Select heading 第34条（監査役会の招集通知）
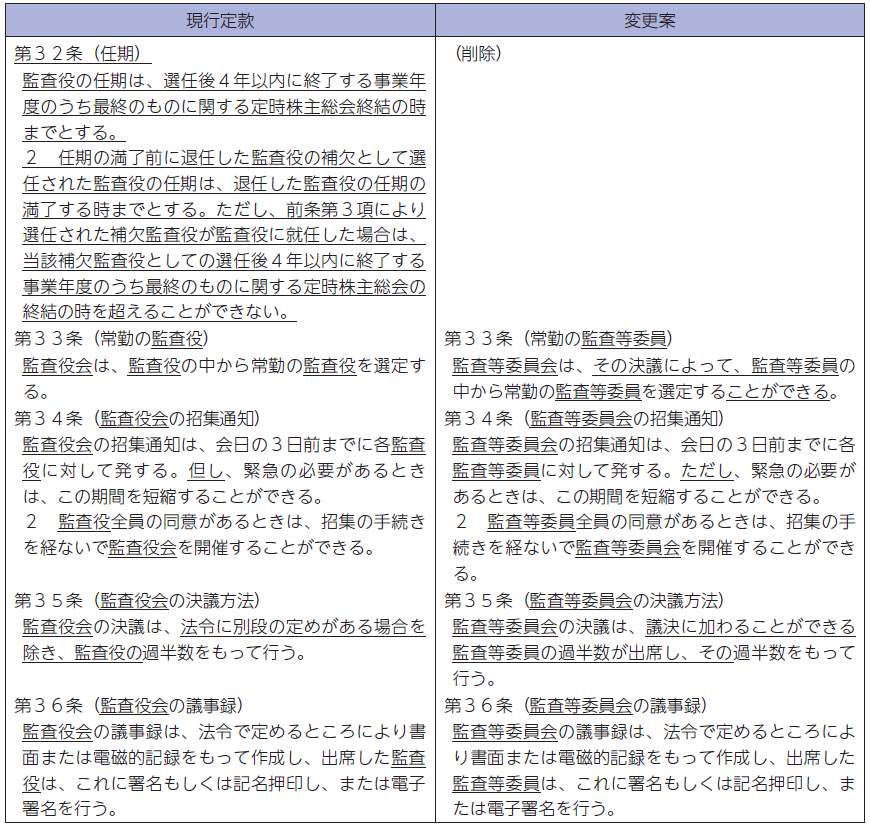Screen dimensions: 870x829 pos(137,418)
